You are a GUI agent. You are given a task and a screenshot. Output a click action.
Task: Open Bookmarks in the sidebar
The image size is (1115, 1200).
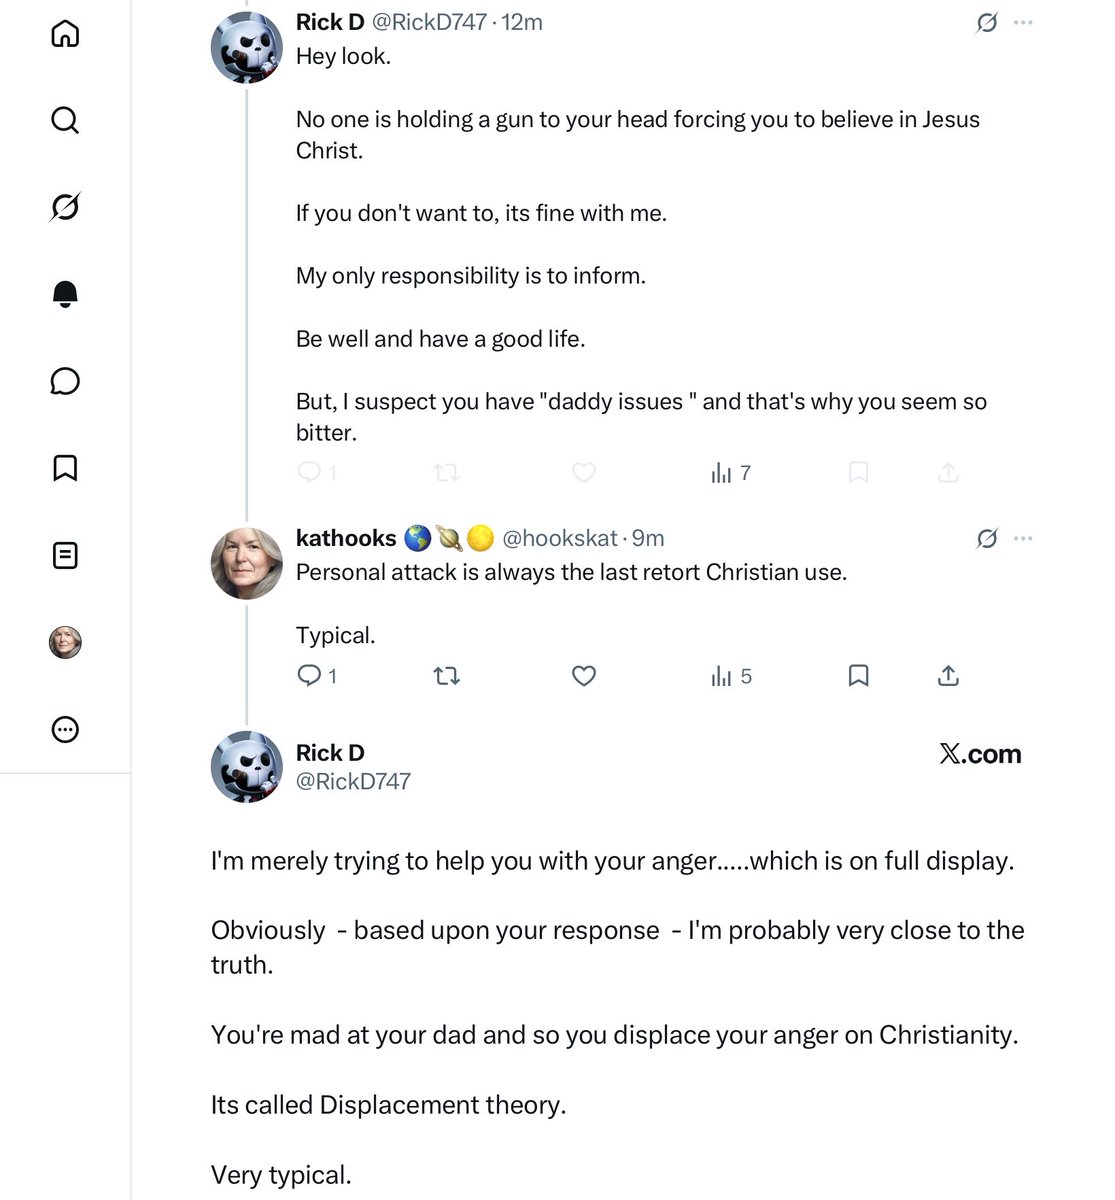pyautogui.click(x=65, y=468)
